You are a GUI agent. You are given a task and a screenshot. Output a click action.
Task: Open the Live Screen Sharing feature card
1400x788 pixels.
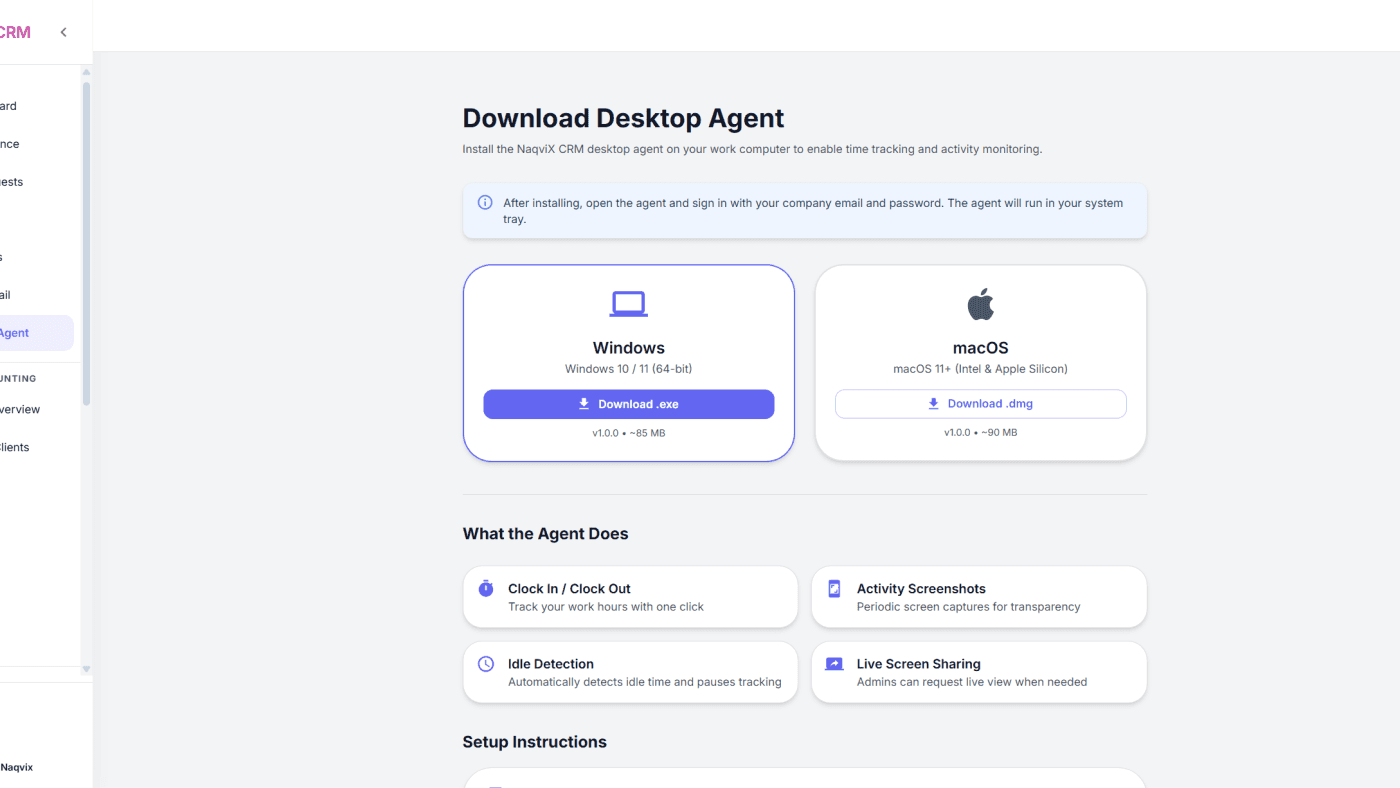pos(979,672)
